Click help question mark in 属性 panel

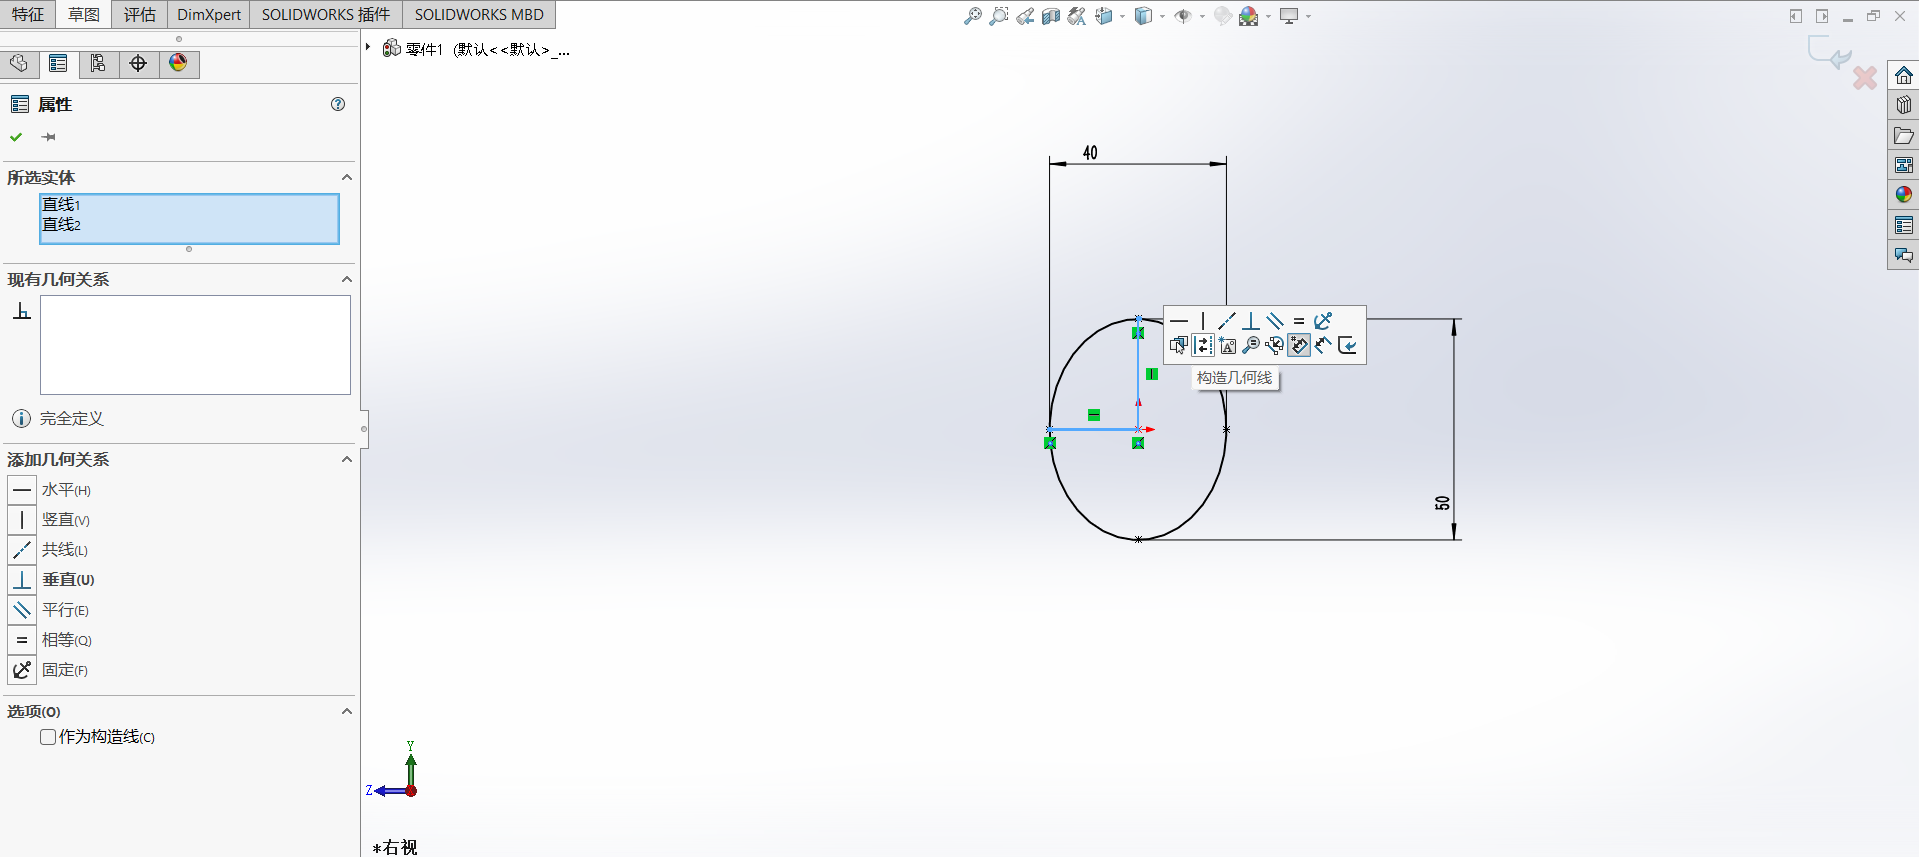click(338, 104)
